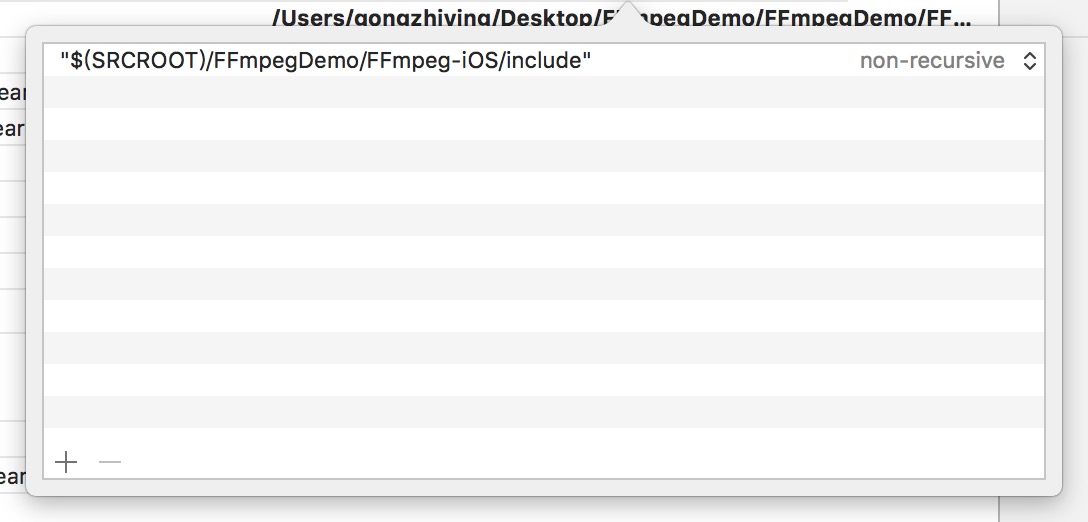The height and width of the screenshot is (522, 1088).
Task: Select the tenth row in the paths list
Action: point(544,348)
